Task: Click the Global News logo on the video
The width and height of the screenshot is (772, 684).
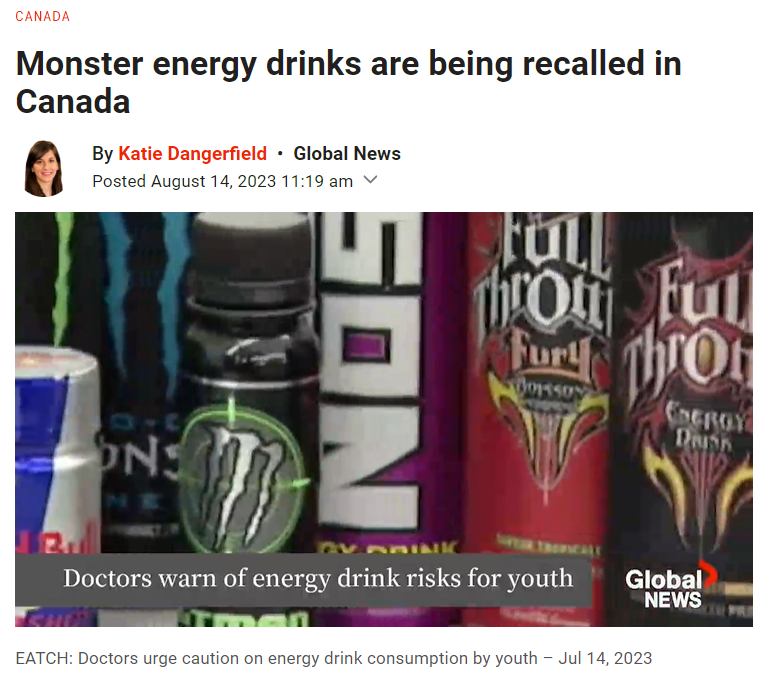Action: [x=671, y=586]
